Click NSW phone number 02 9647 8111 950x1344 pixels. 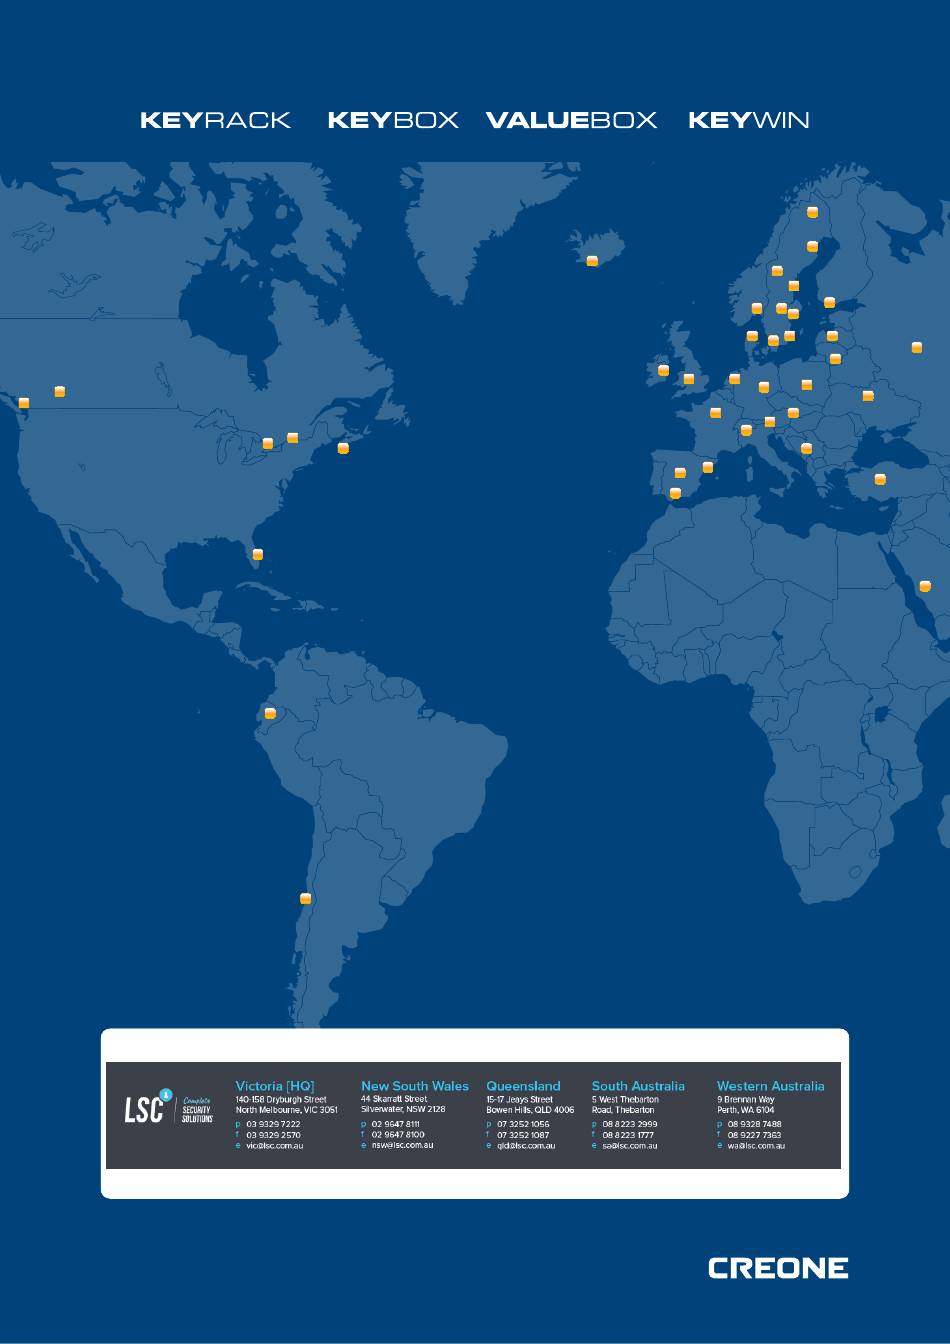pos(396,1124)
